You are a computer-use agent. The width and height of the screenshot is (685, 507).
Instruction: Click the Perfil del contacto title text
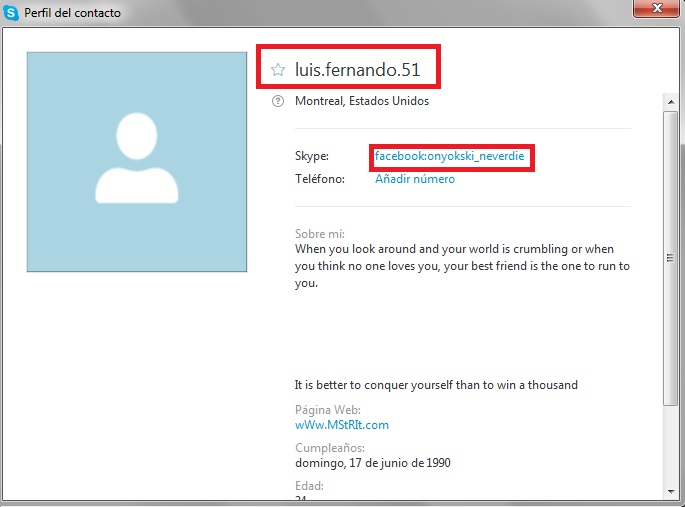72,13
